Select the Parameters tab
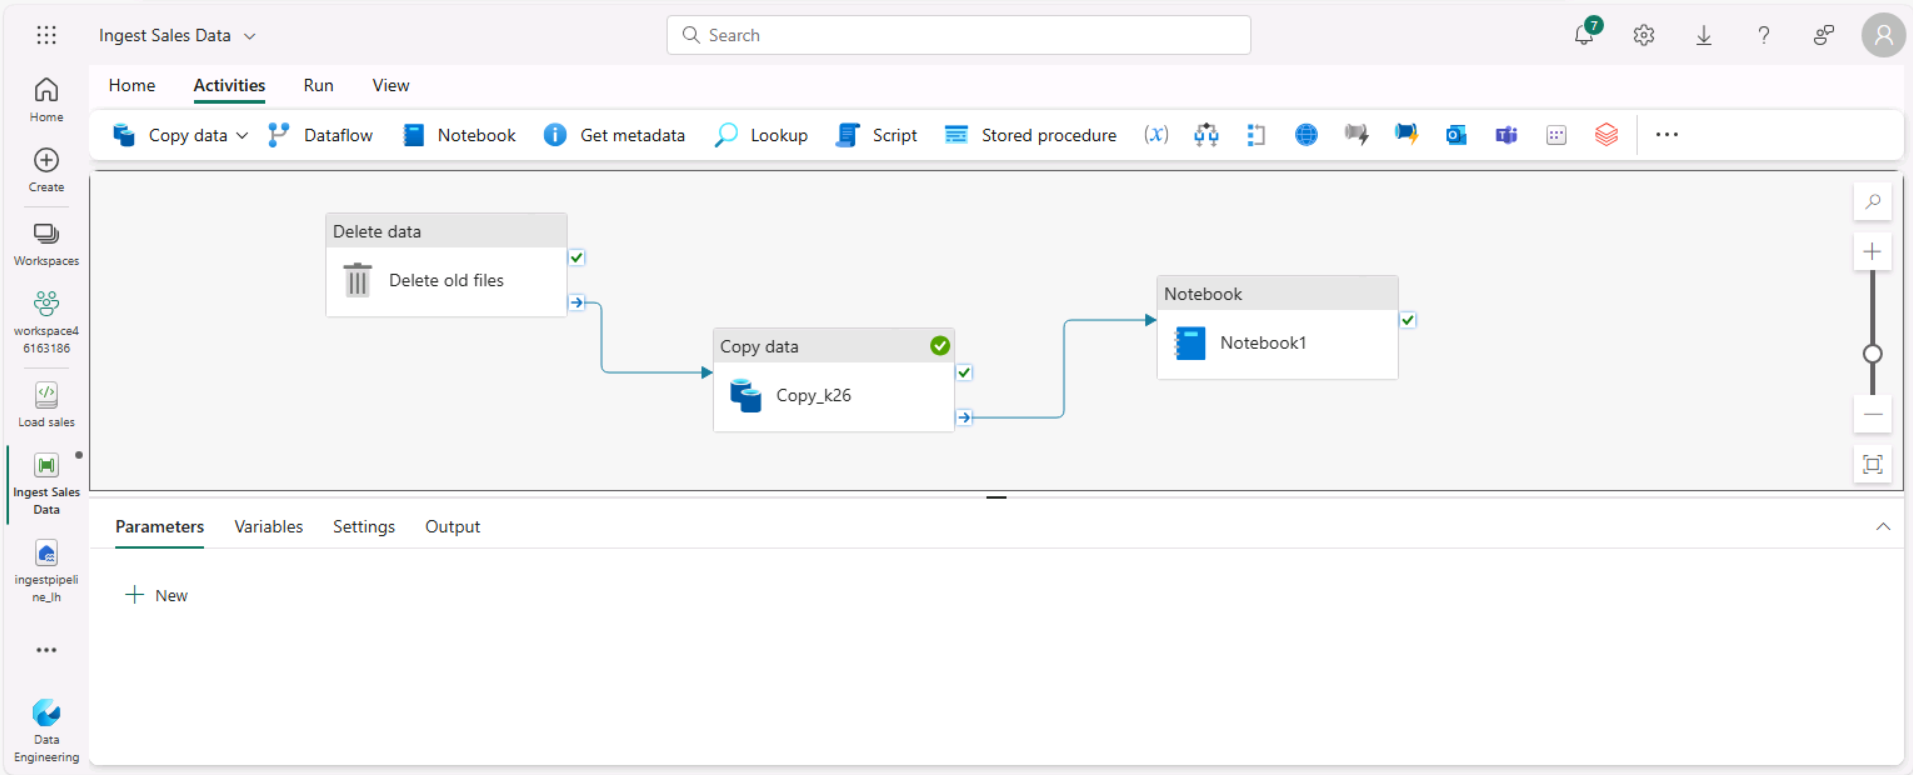This screenshot has width=1913, height=775. click(x=159, y=527)
